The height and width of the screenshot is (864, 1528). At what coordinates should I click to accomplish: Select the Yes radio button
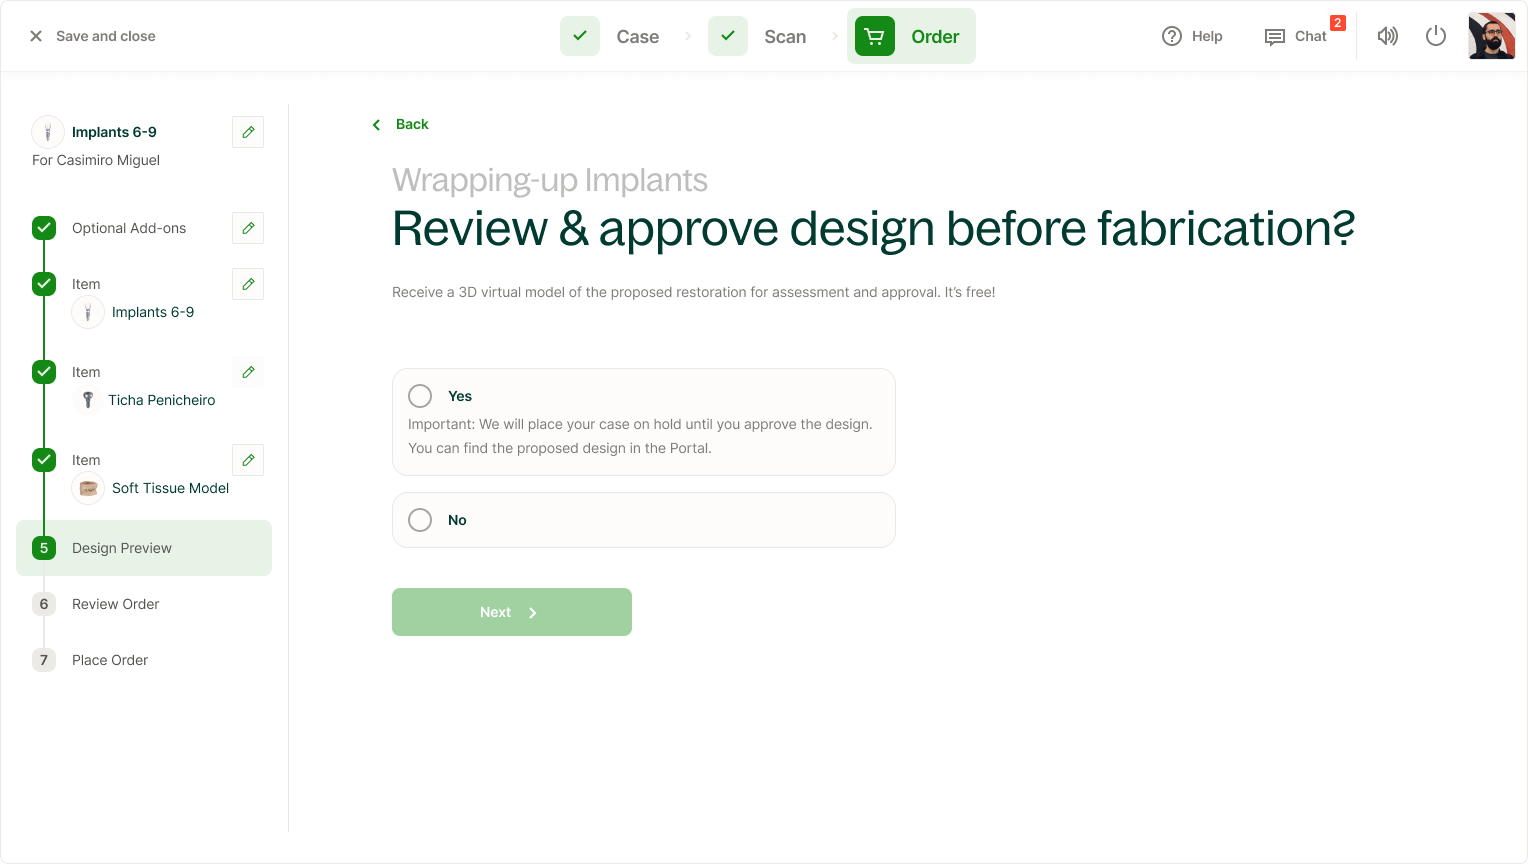(420, 396)
